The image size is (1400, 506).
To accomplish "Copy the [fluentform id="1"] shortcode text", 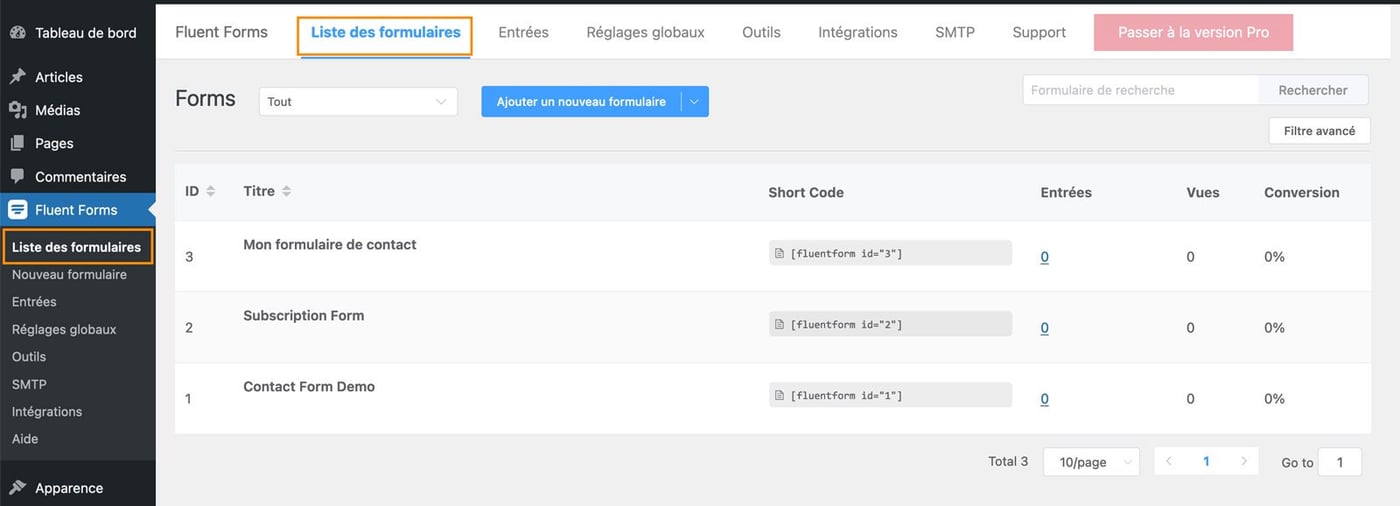I will (846, 395).
